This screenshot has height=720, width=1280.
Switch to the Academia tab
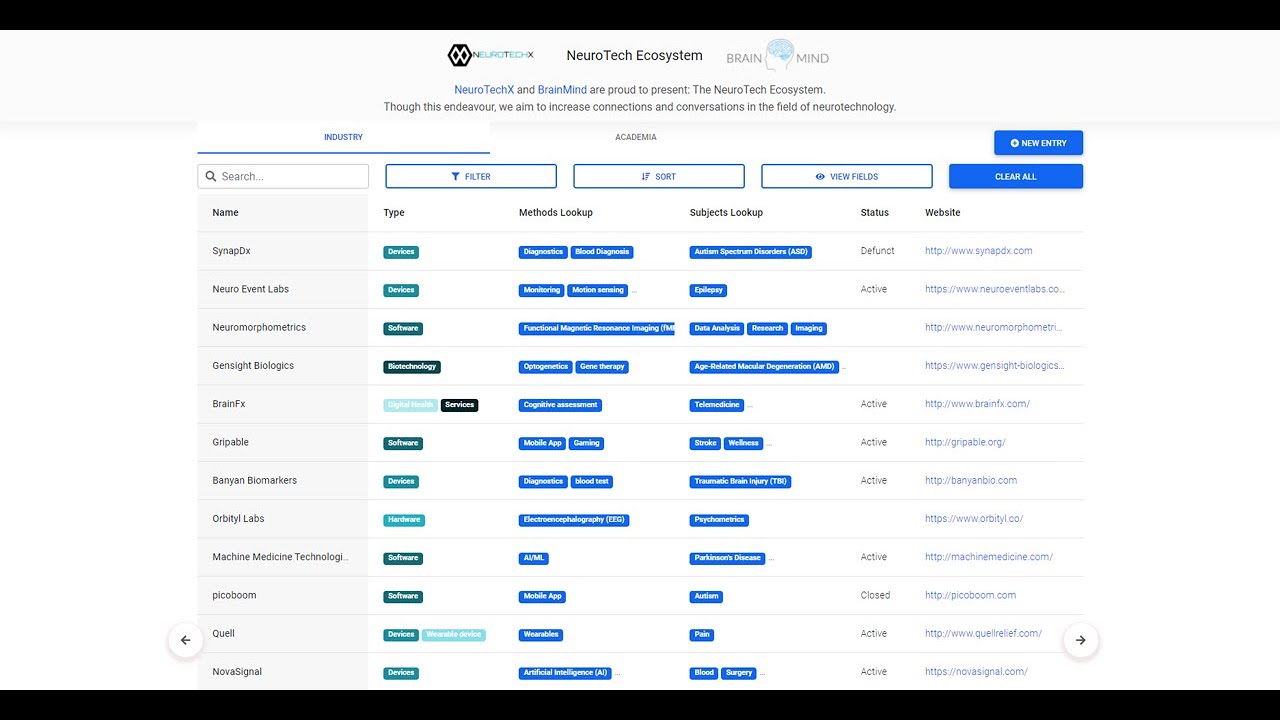click(x=636, y=137)
